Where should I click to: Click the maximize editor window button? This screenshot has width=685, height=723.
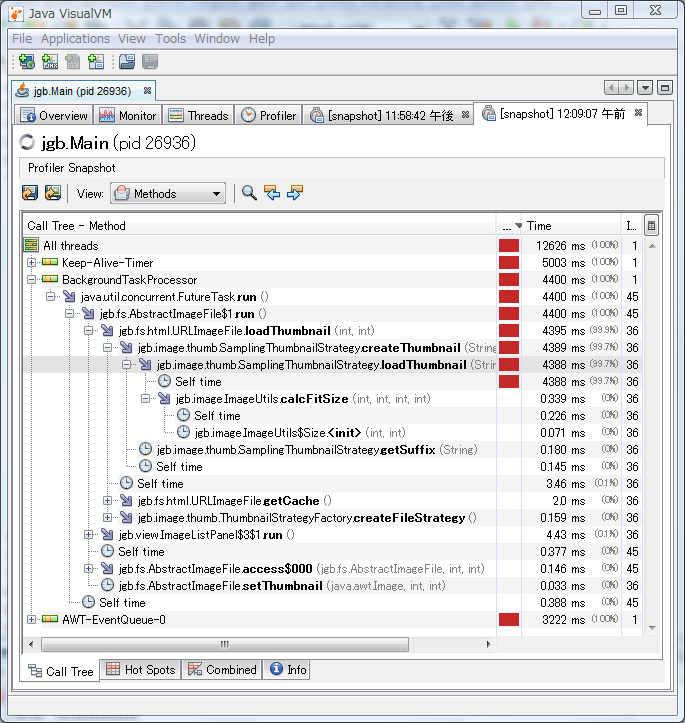click(665, 88)
